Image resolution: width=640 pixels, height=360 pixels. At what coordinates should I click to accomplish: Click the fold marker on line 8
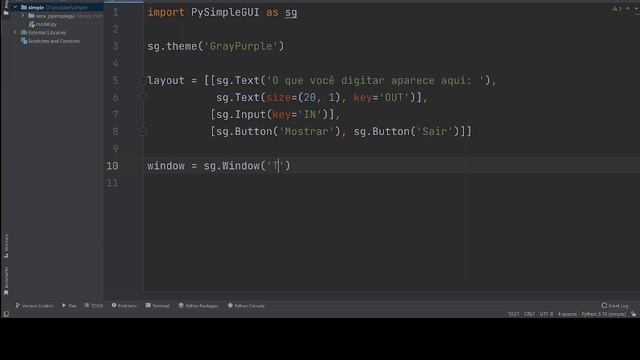[x=143, y=131]
